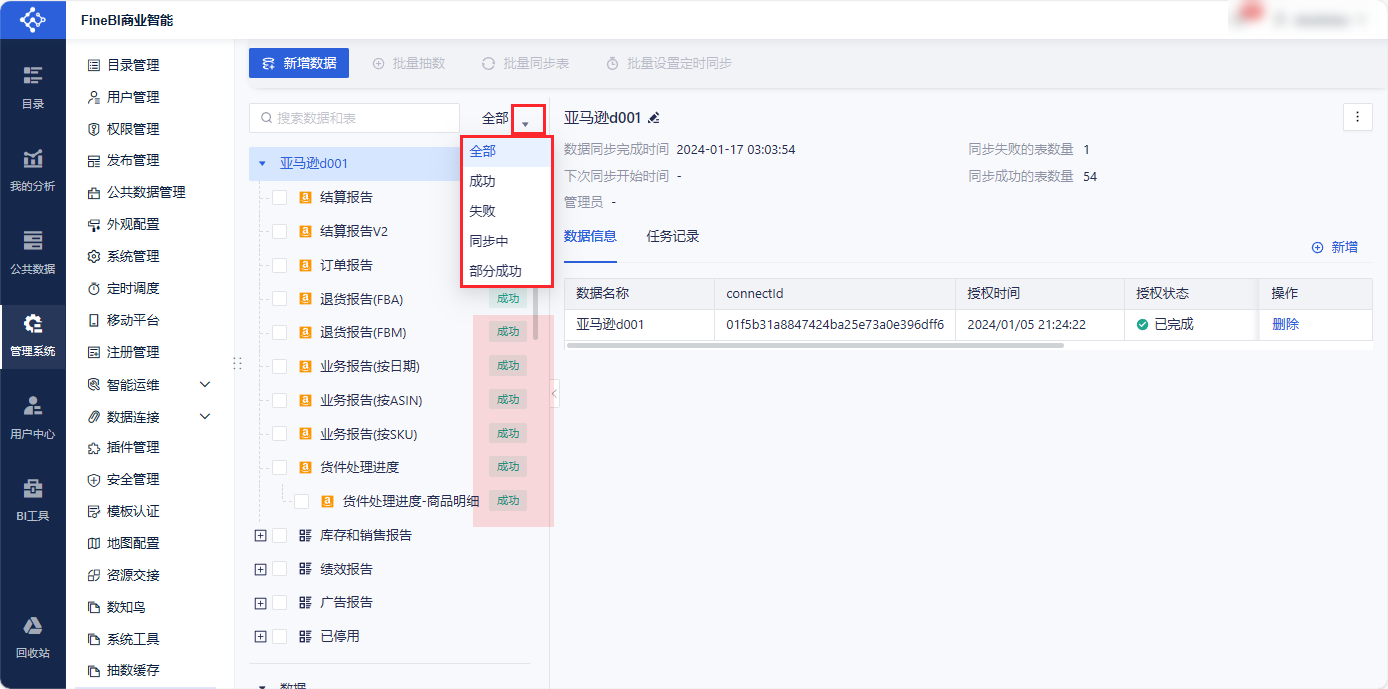Choose 成功 in the filter list
The width and height of the screenshot is (1388, 689).
(x=506, y=181)
